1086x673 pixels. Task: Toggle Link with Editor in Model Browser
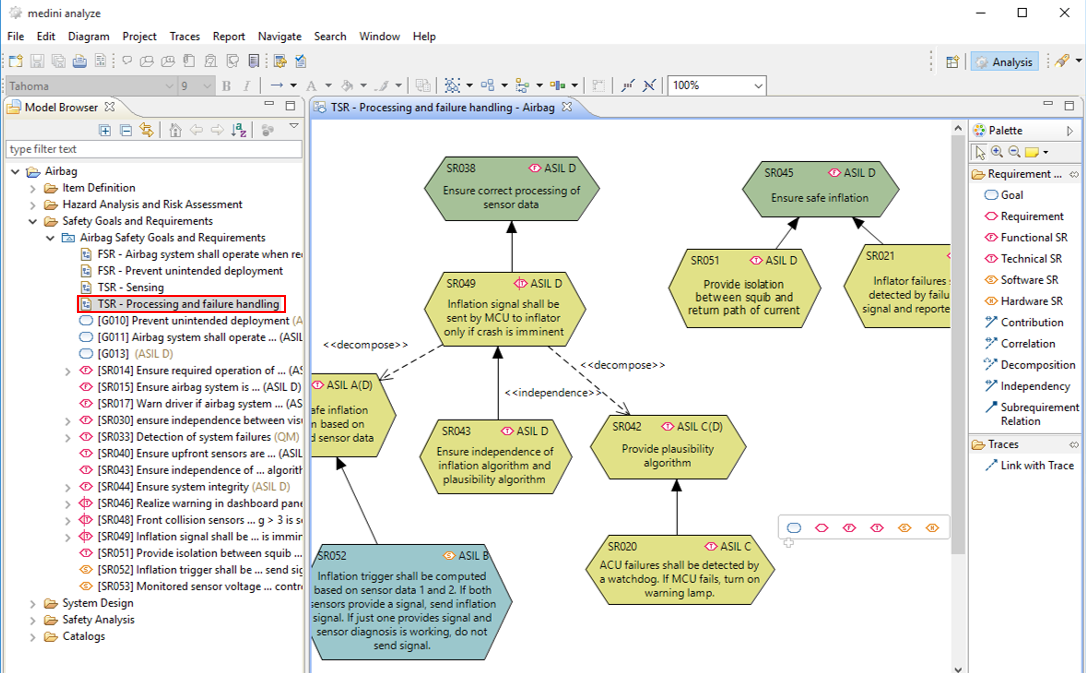coord(146,130)
